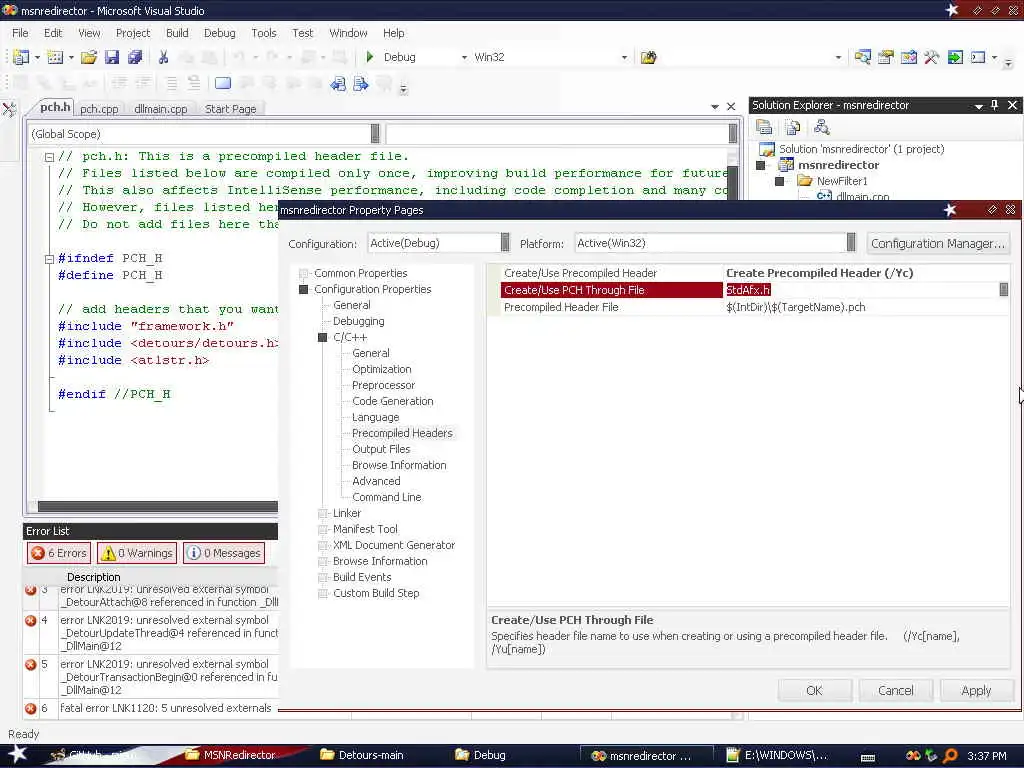Click the Save All icon
The height and width of the screenshot is (768, 1024).
click(135, 57)
